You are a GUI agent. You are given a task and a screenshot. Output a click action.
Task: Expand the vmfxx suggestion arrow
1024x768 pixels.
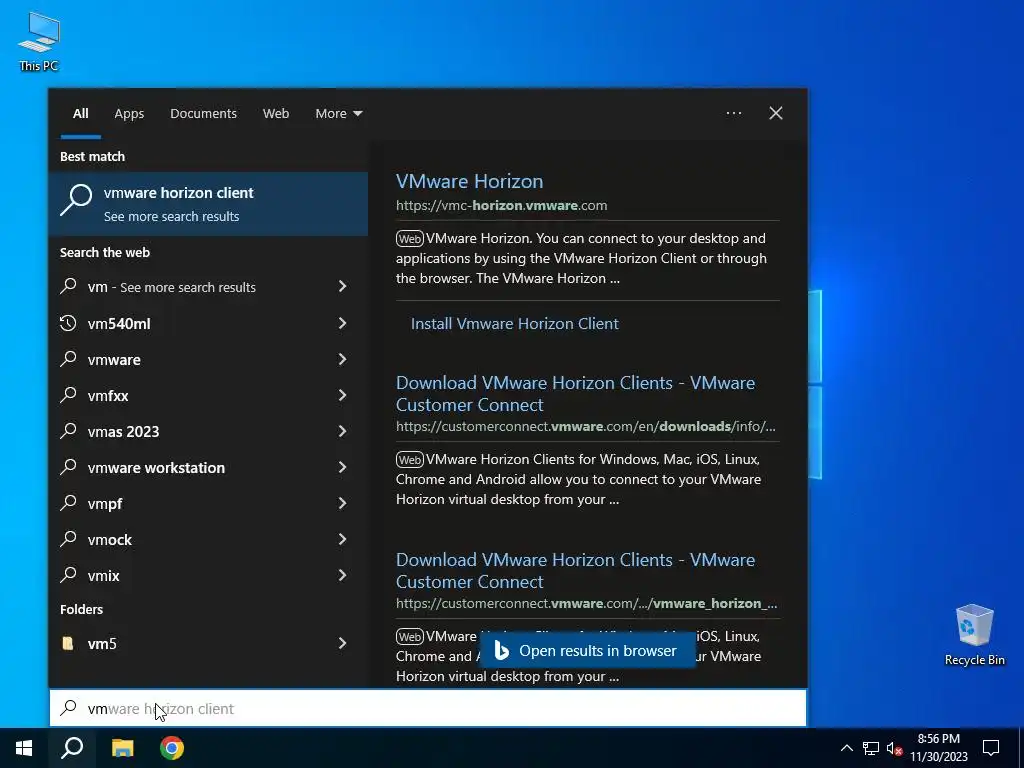pyautogui.click(x=342, y=395)
